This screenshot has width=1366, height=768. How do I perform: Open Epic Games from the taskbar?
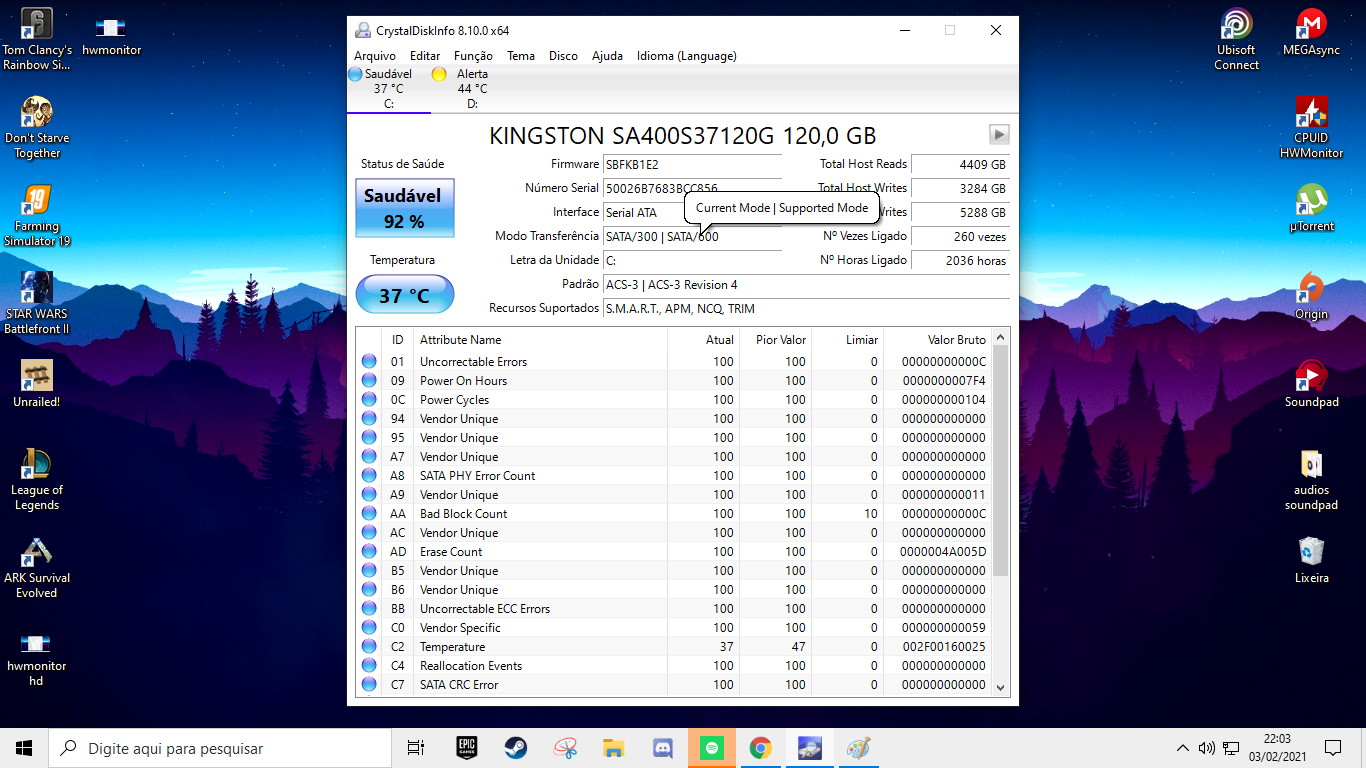pyautogui.click(x=466, y=748)
